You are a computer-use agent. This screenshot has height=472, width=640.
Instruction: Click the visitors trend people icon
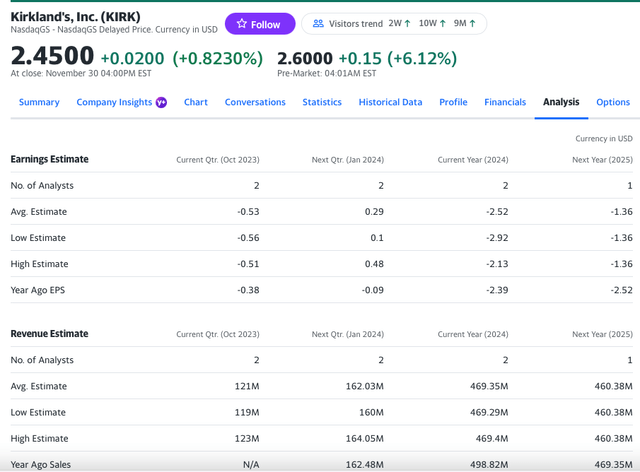click(x=318, y=24)
